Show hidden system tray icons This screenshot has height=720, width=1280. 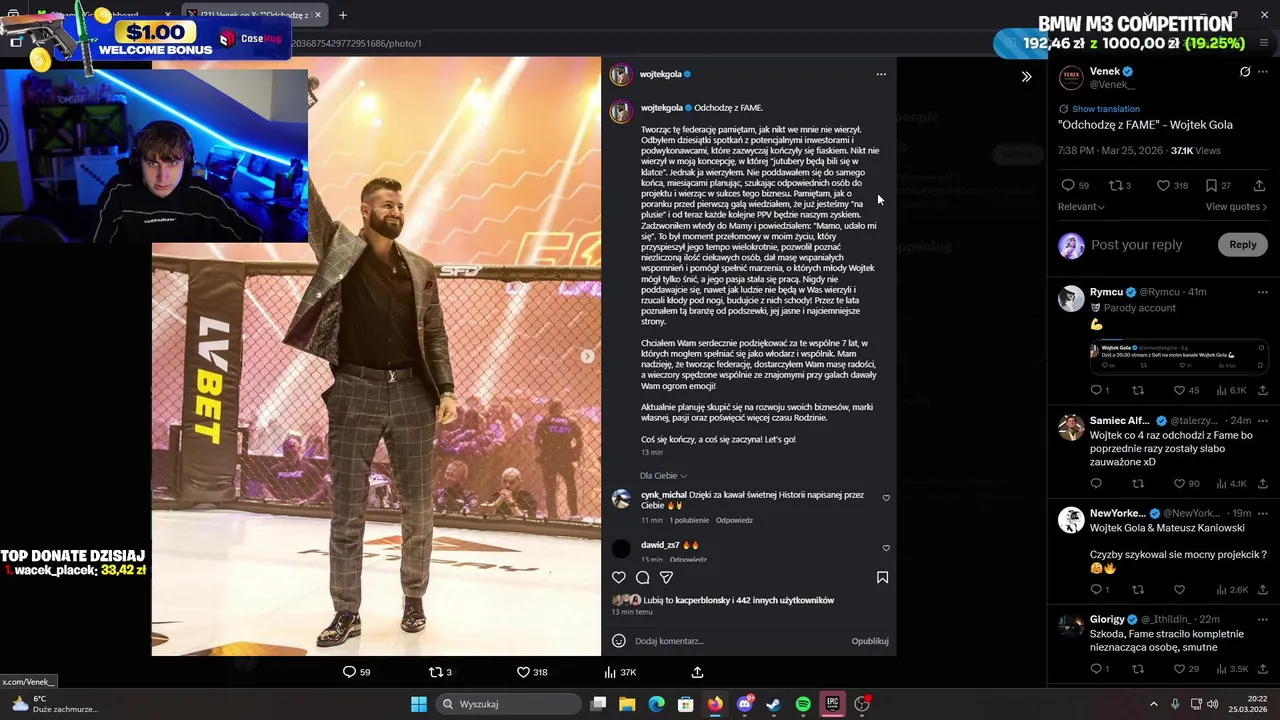coord(1153,704)
